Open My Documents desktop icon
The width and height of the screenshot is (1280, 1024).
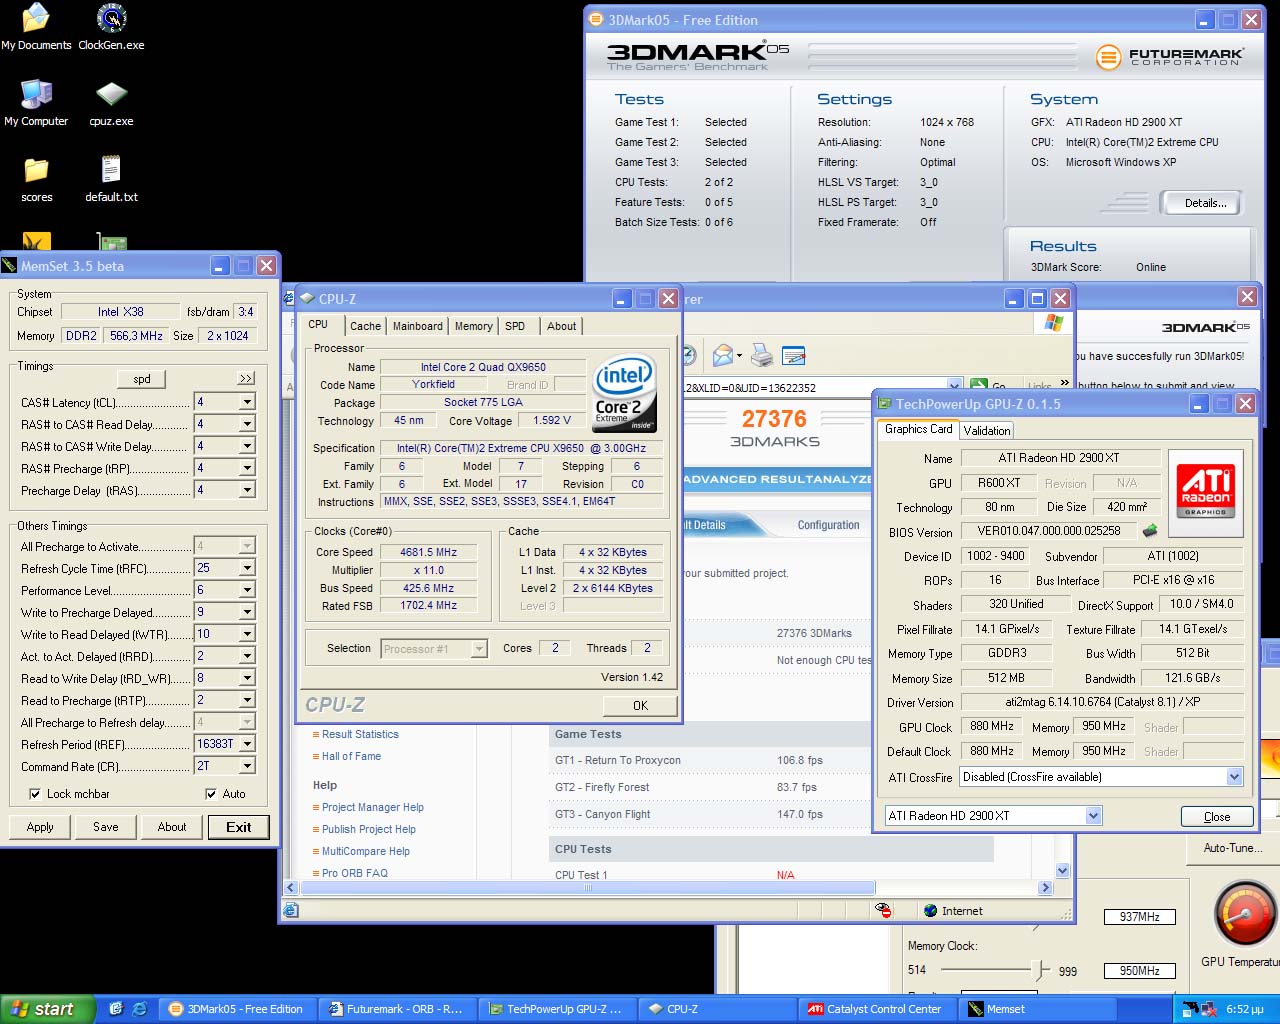36,27
